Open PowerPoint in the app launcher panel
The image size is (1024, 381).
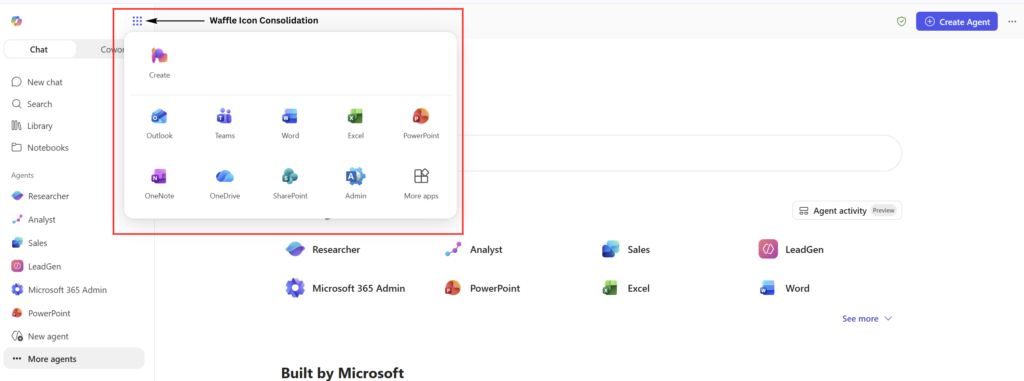coord(421,124)
